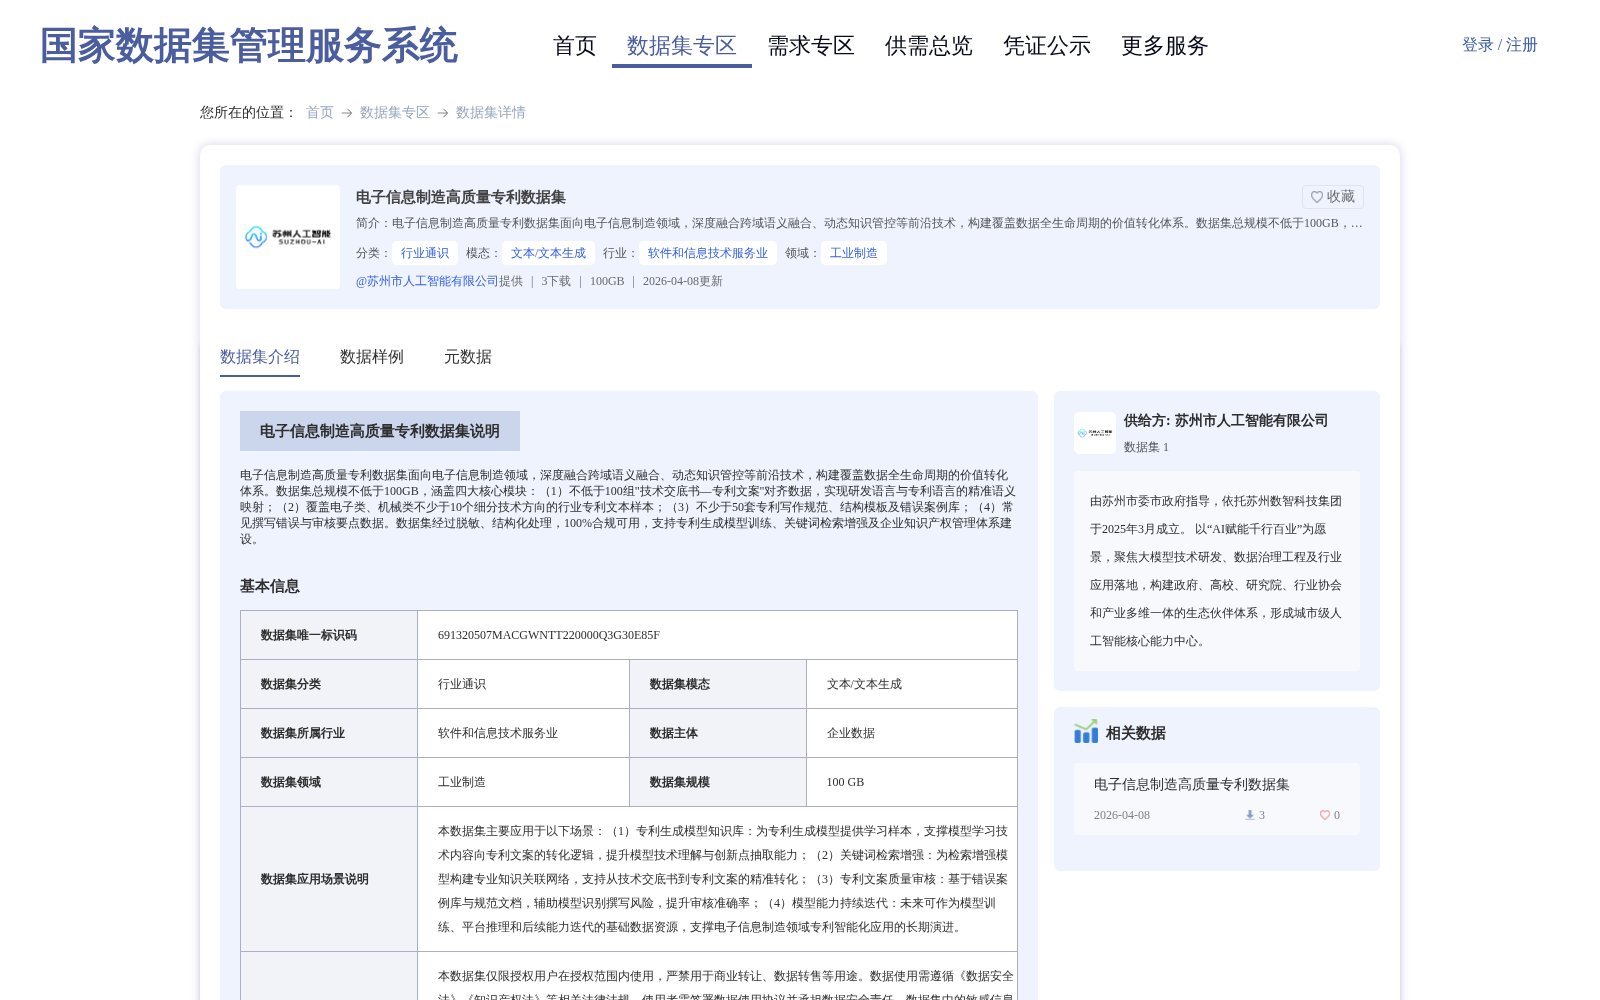1600x1000 pixels.
Task: Click the 电子信息制造高质量专利数据集说明 heading
Action: pos(380,431)
